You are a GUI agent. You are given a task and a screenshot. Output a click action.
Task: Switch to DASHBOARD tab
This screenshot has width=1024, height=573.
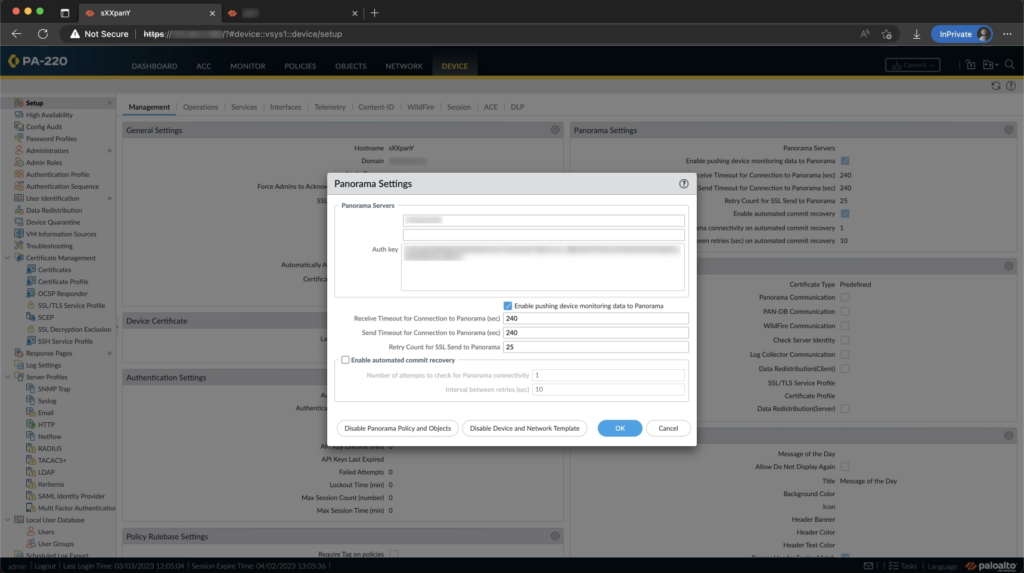pos(154,66)
